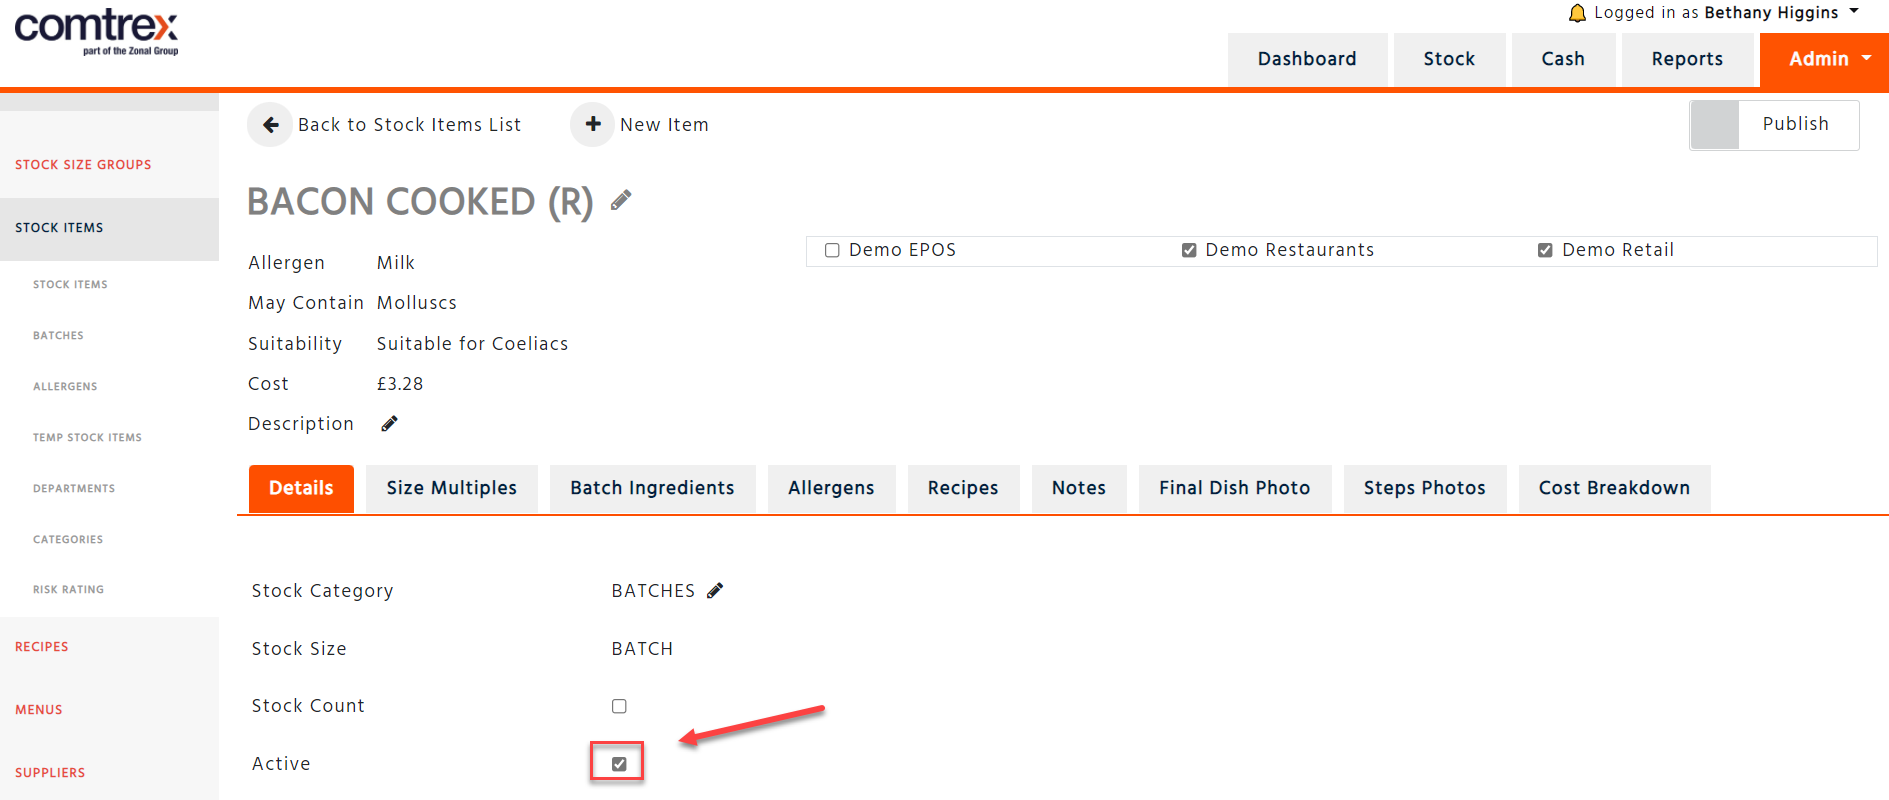Edit Stock Category with the pencil icon
The image size is (1889, 800).
pyautogui.click(x=715, y=591)
